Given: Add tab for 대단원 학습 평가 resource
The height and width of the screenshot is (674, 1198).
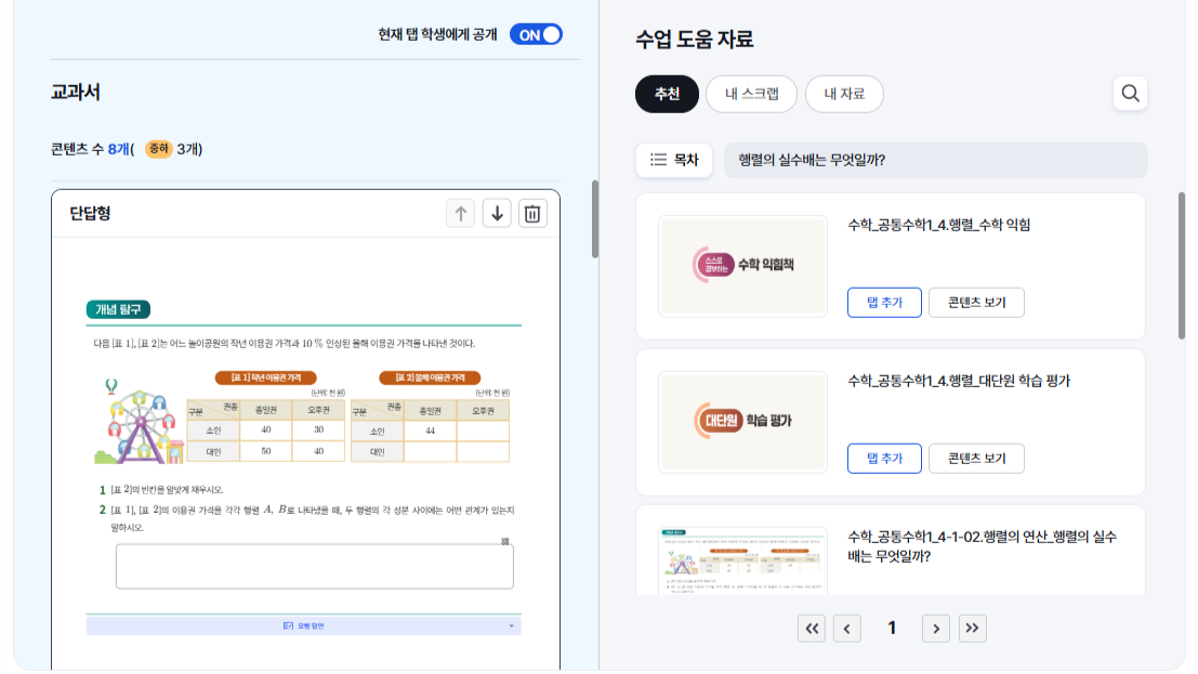Looking at the screenshot, I should tap(884, 459).
